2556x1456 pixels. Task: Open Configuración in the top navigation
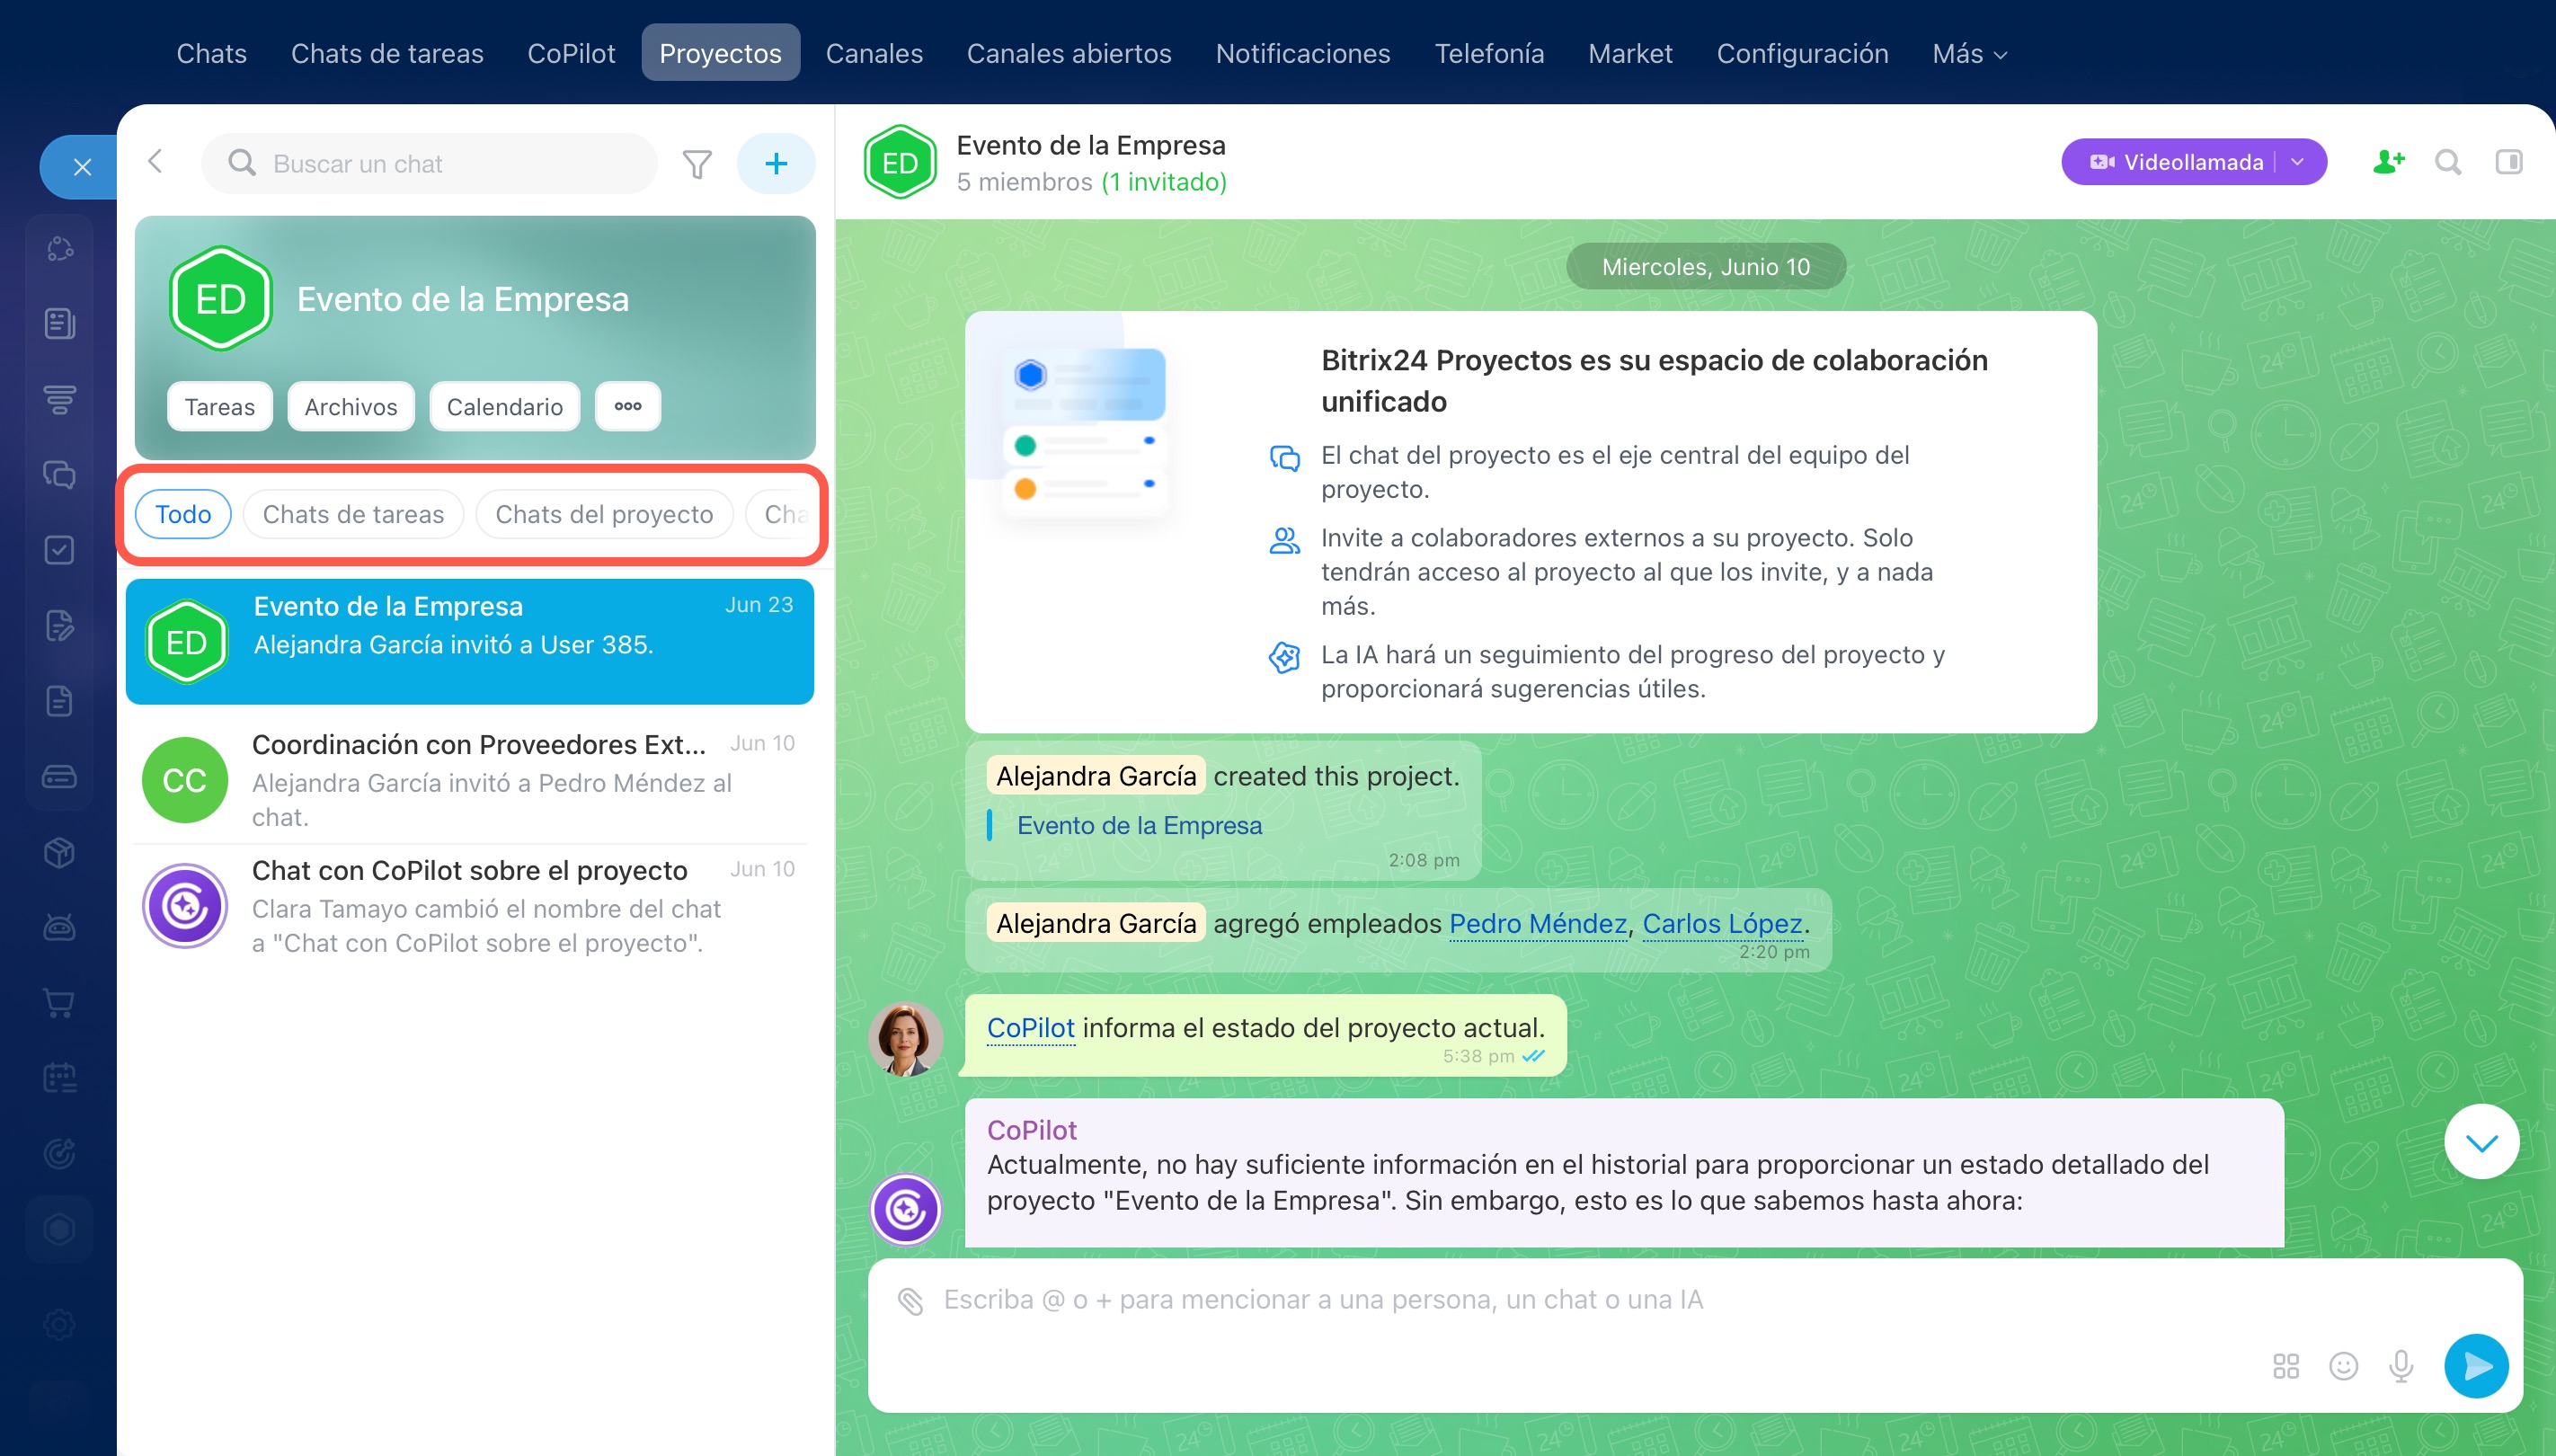[x=1802, y=53]
